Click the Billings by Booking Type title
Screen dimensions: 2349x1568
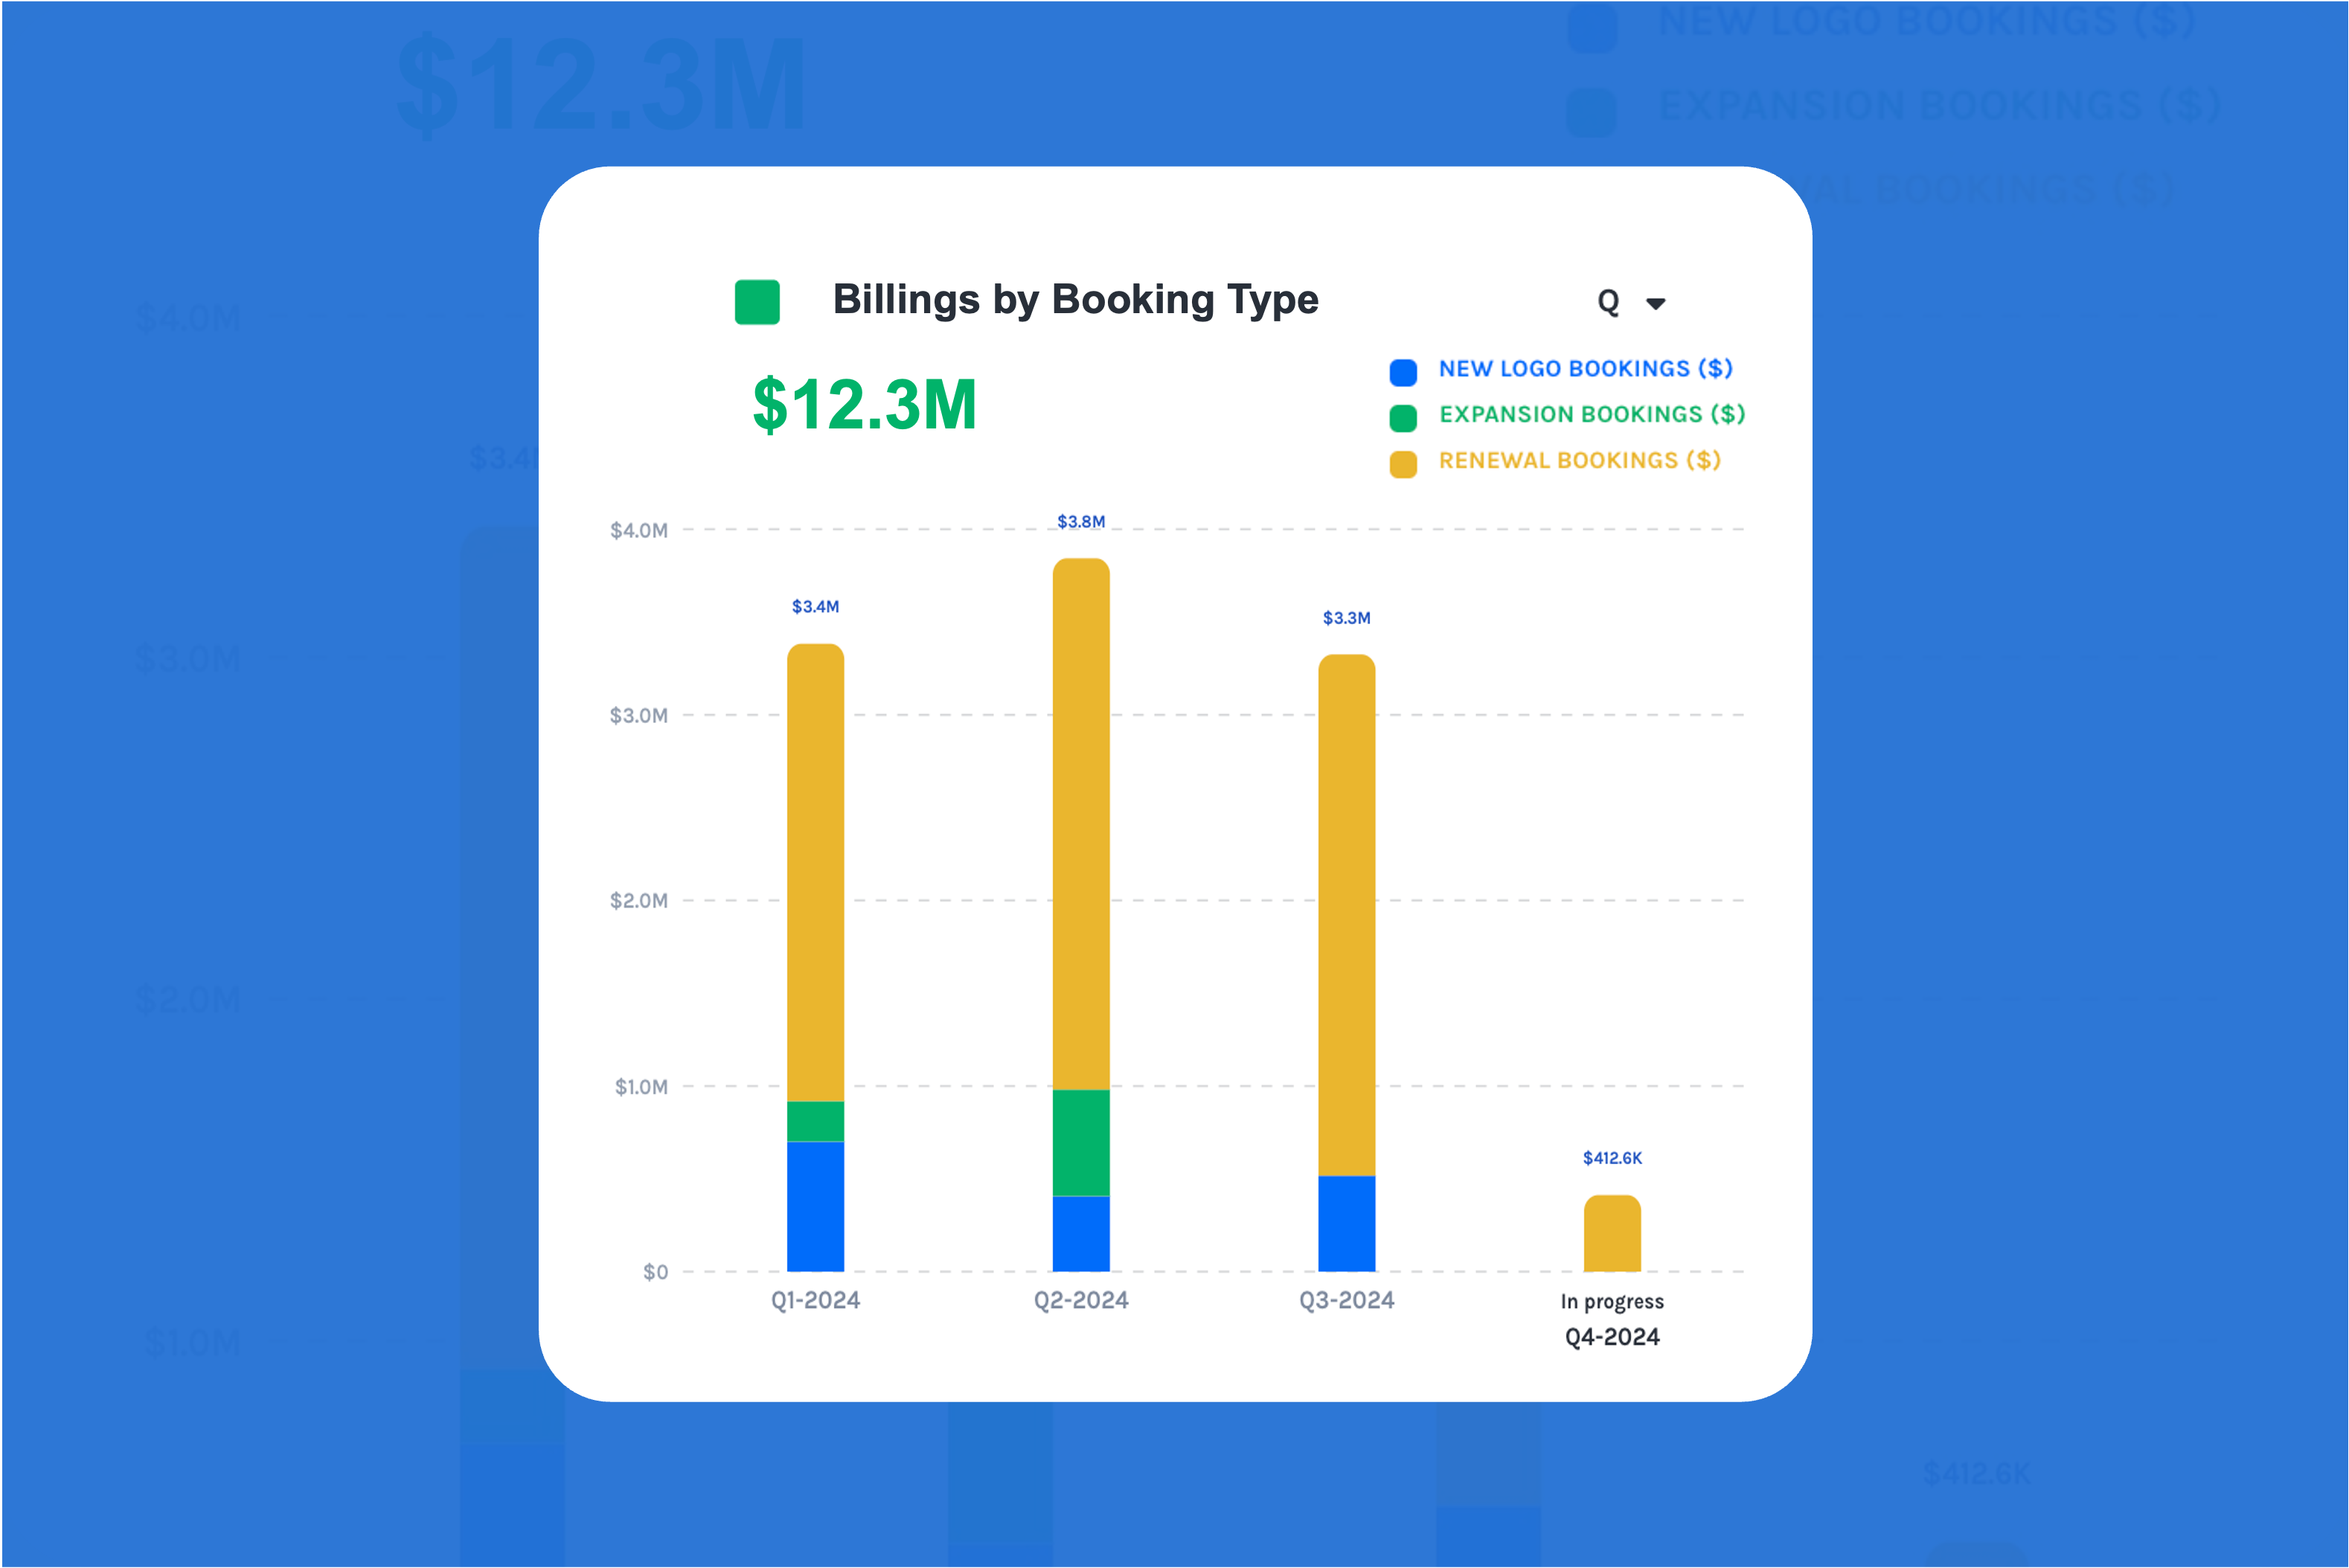1075,300
